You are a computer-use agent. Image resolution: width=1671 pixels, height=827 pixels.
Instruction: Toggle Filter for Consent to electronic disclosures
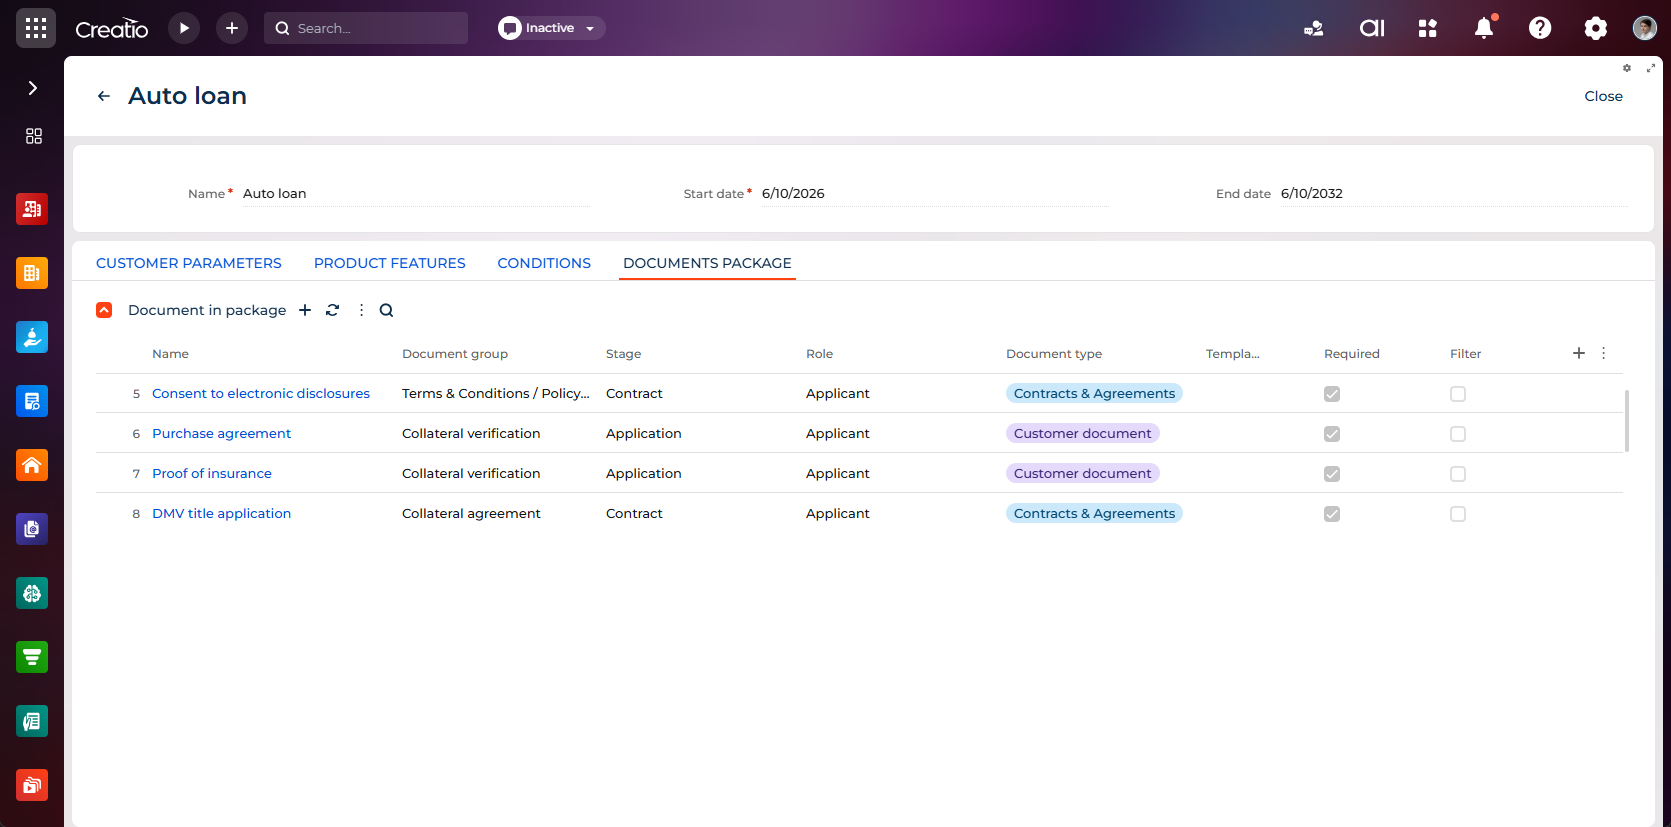(1458, 394)
